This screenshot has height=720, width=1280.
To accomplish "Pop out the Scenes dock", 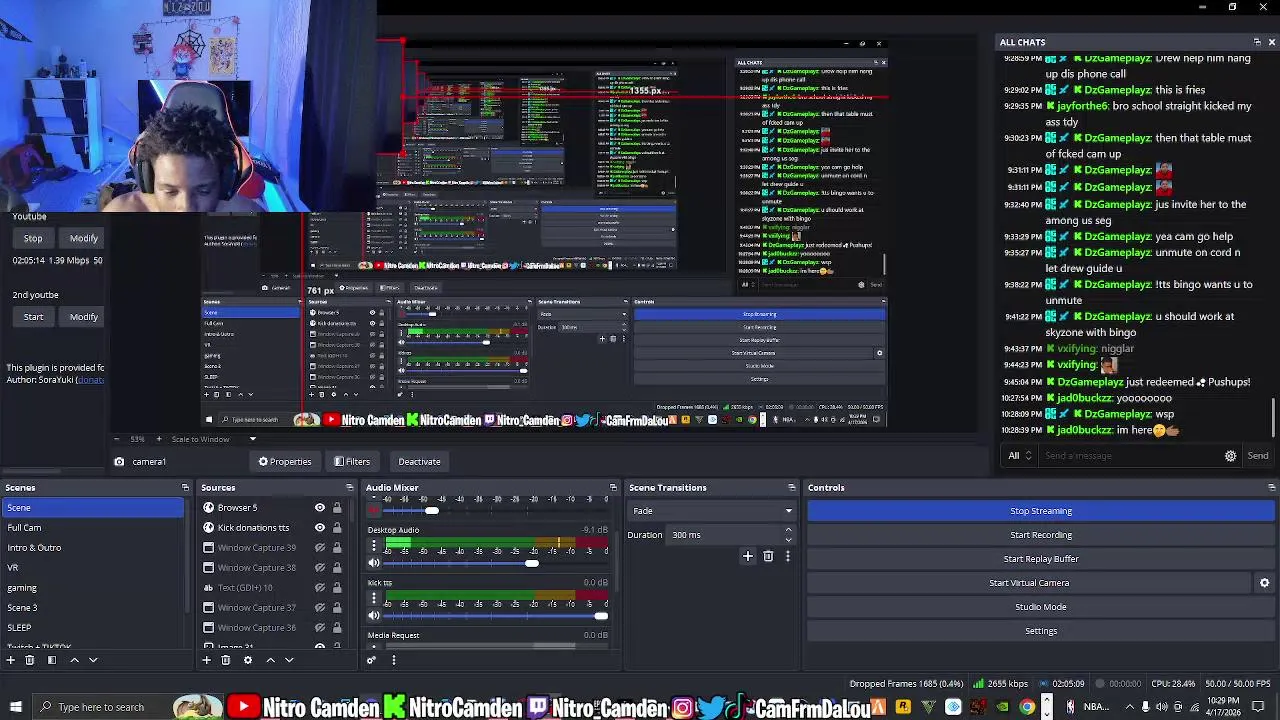I will click(x=185, y=488).
